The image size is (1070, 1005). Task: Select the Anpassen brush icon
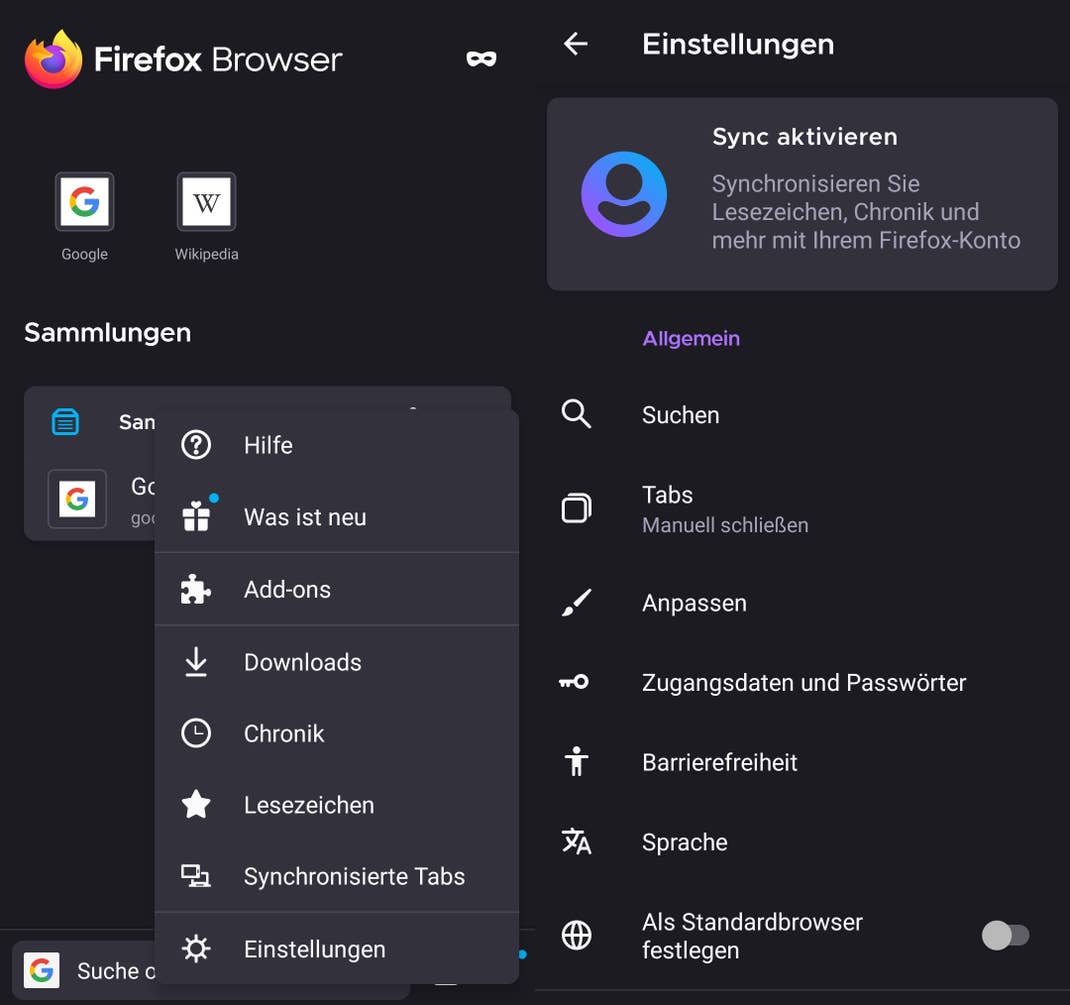[577, 602]
